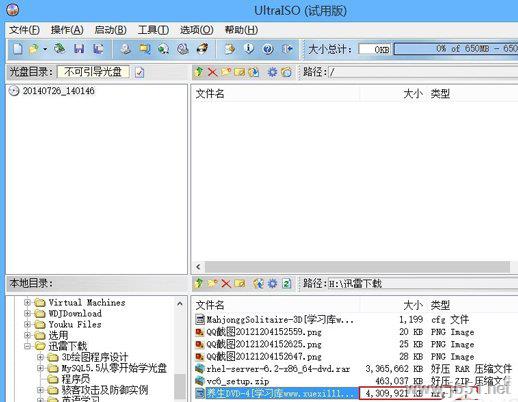Click blue gear icon in local toolbar
The height and width of the screenshot is (402, 518).
point(272,284)
